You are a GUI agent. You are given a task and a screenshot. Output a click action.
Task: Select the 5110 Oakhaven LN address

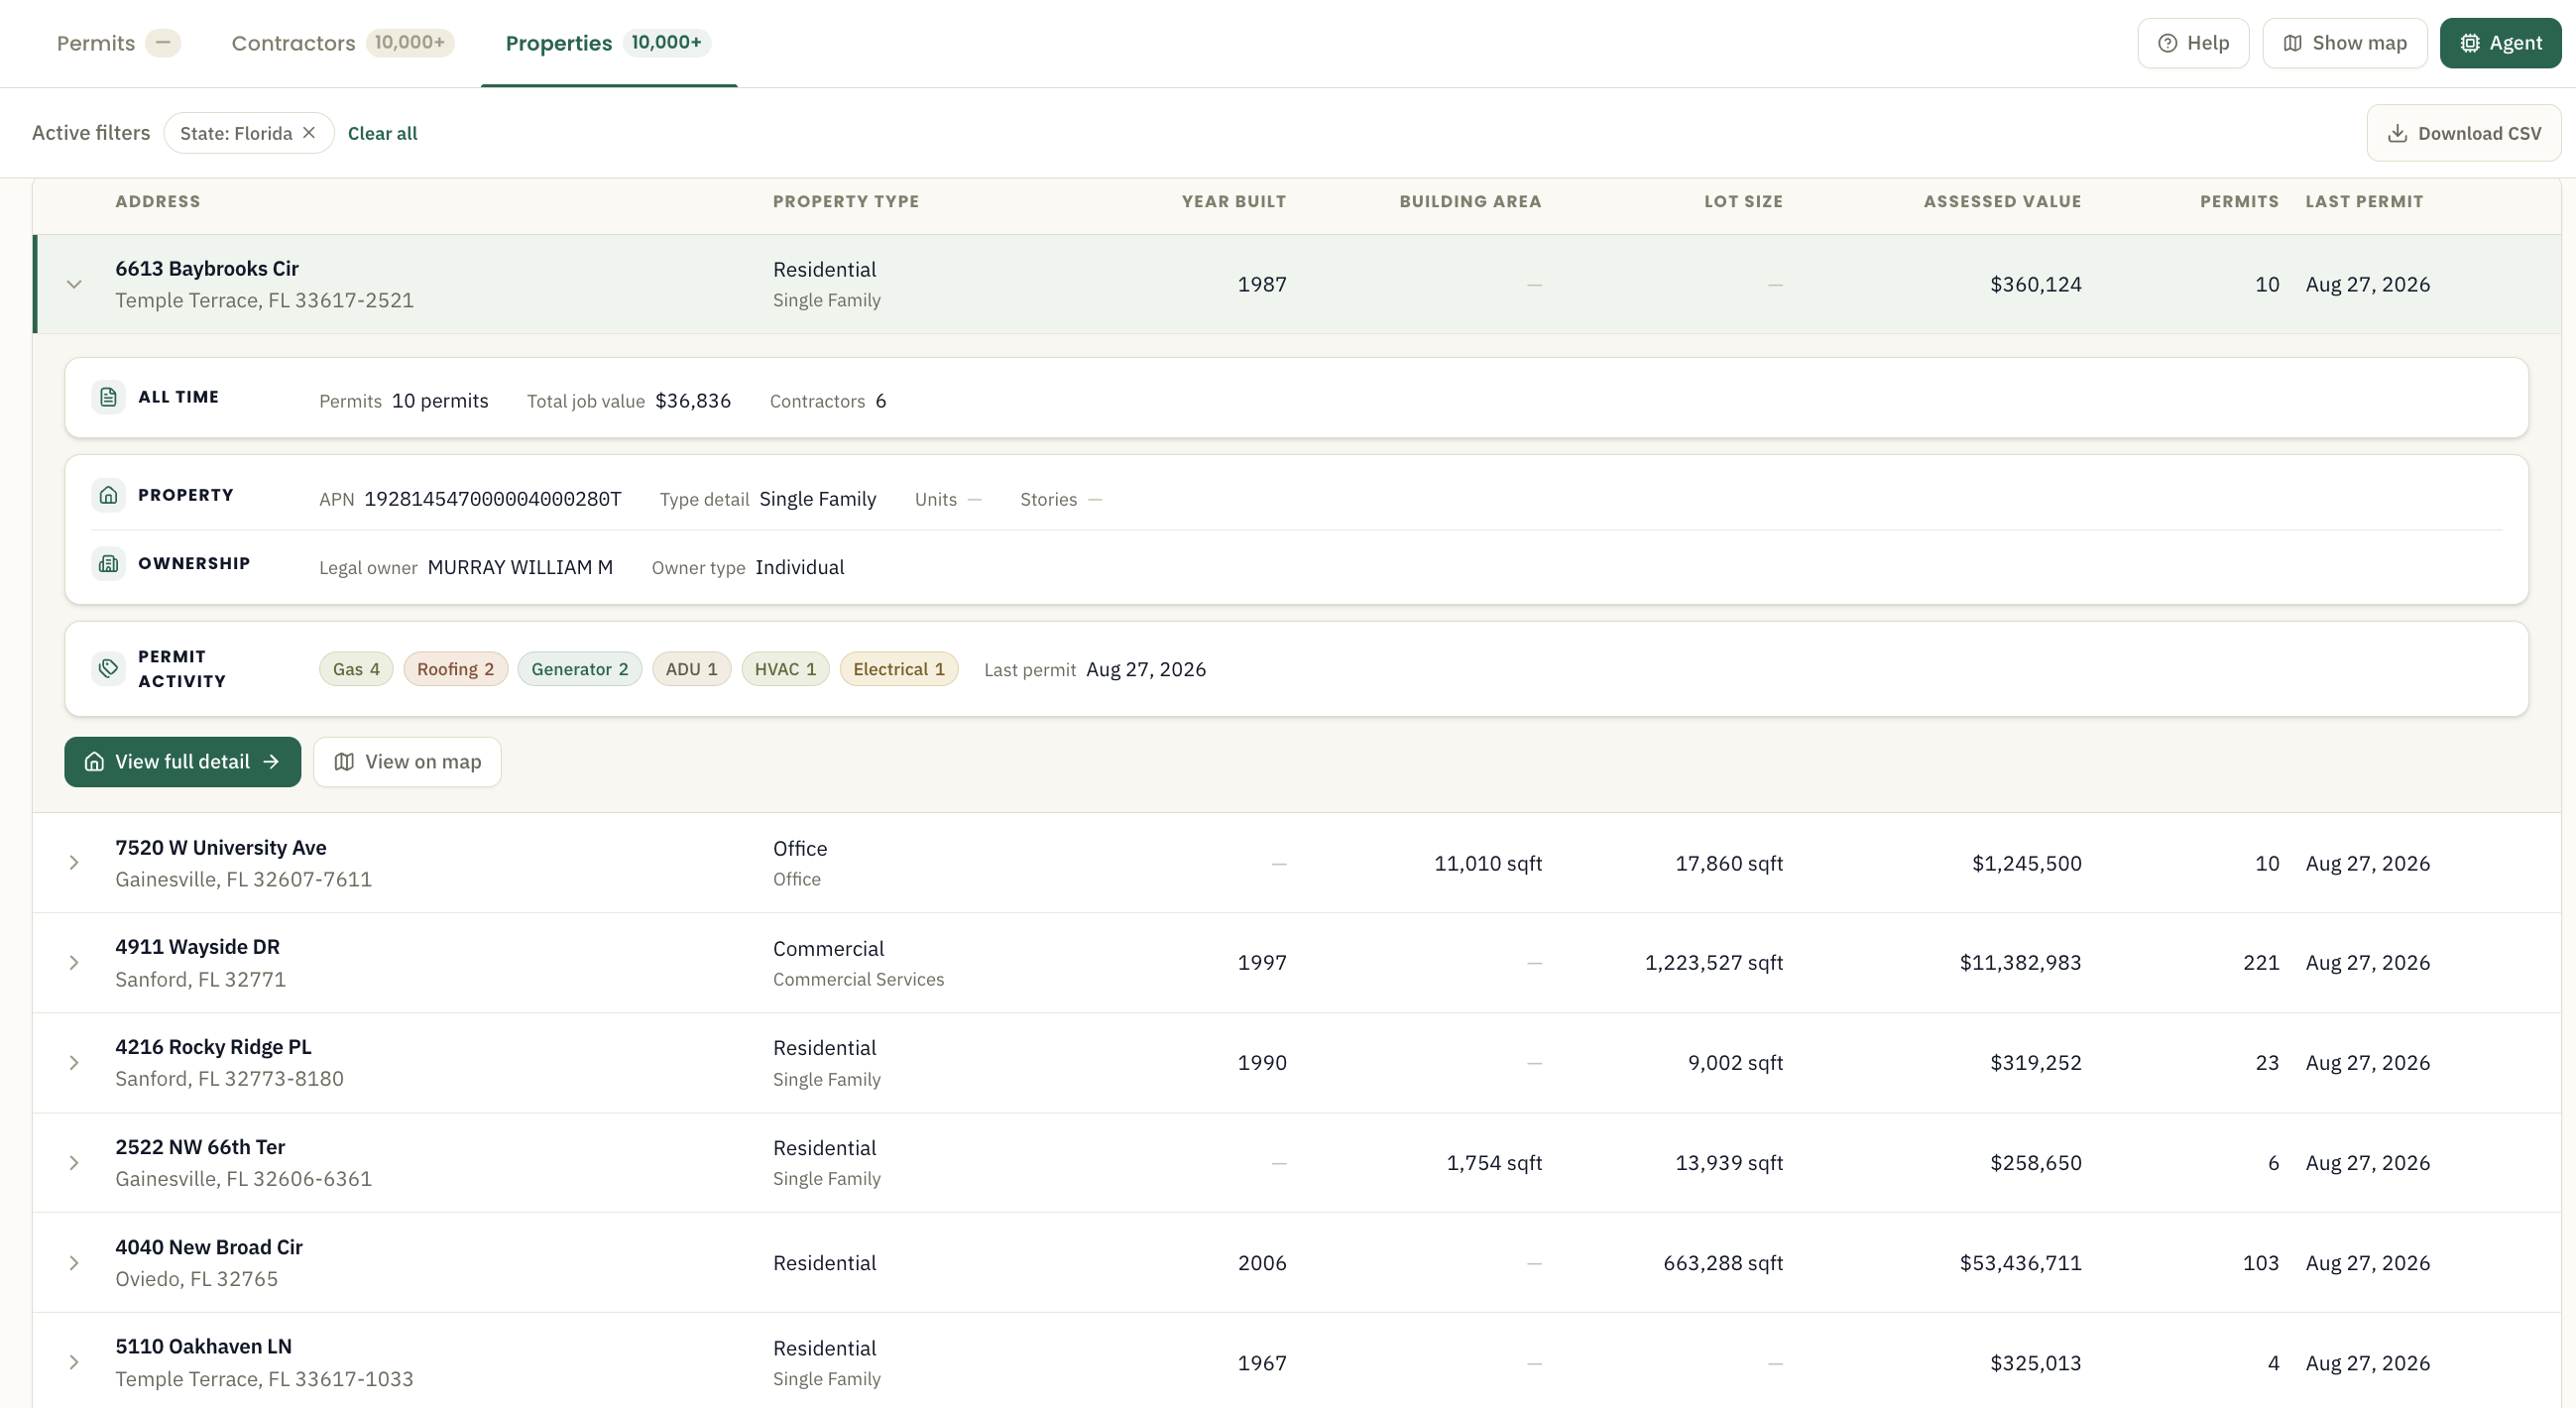tap(203, 1346)
